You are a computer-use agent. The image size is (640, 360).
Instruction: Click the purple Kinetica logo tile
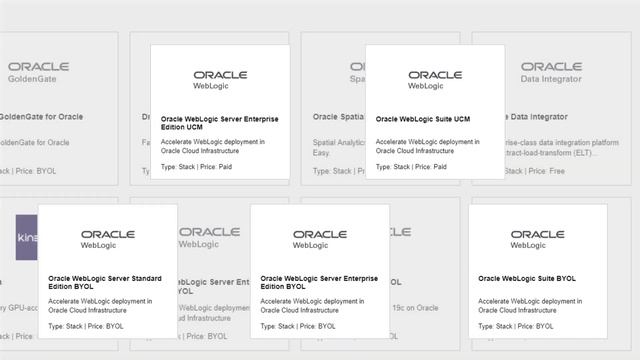(x=27, y=238)
